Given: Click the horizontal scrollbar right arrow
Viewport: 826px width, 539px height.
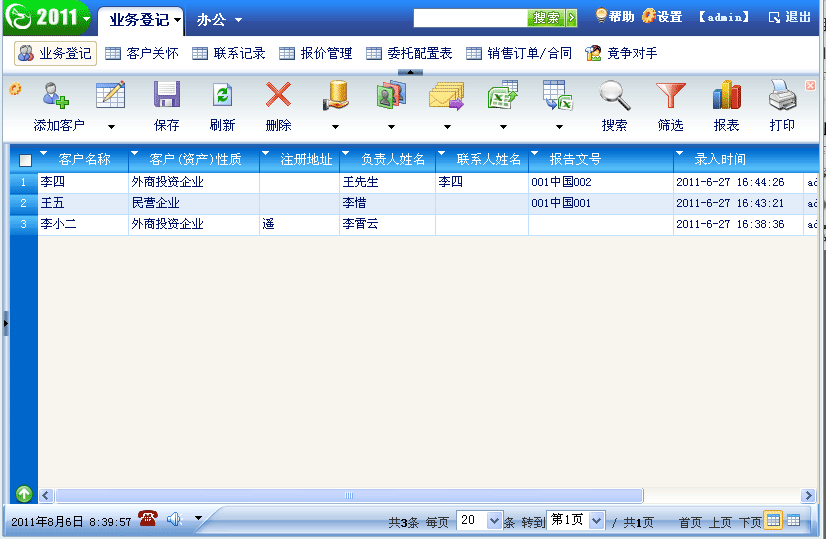Looking at the screenshot, I should click(808, 495).
